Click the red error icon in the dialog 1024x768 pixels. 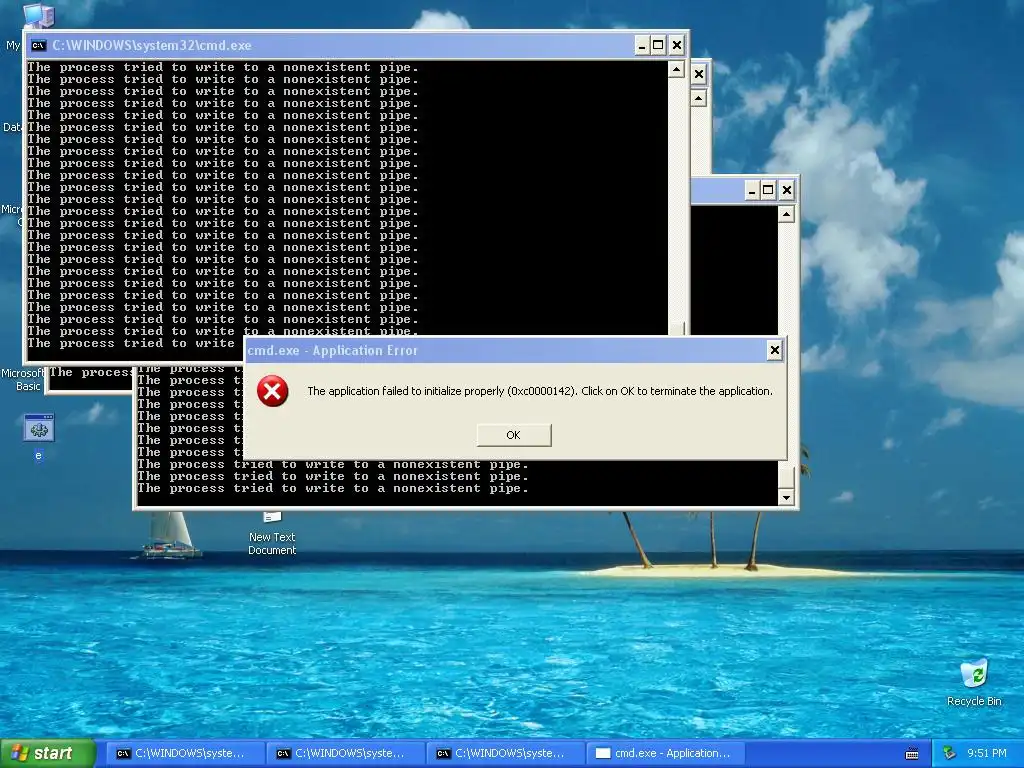pyautogui.click(x=273, y=391)
